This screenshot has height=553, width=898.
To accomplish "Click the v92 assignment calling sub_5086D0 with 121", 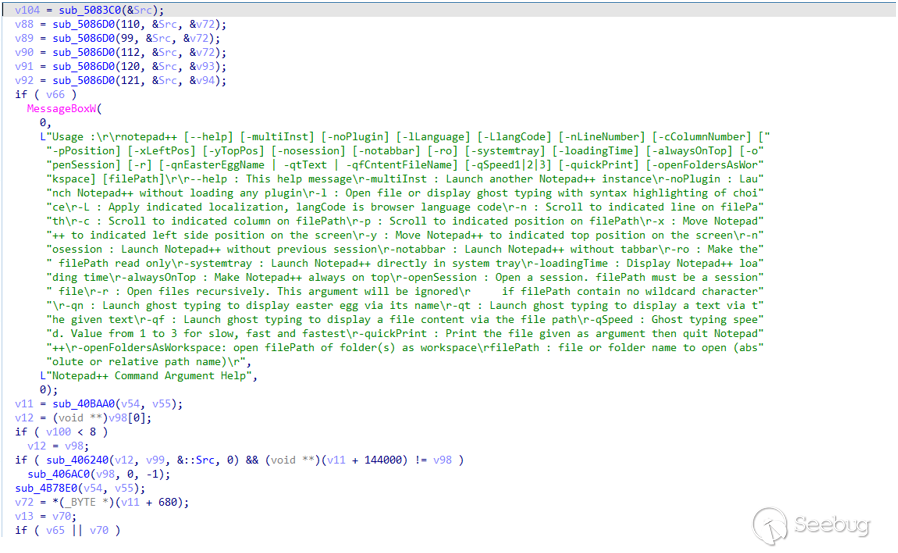I will coord(120,81).
